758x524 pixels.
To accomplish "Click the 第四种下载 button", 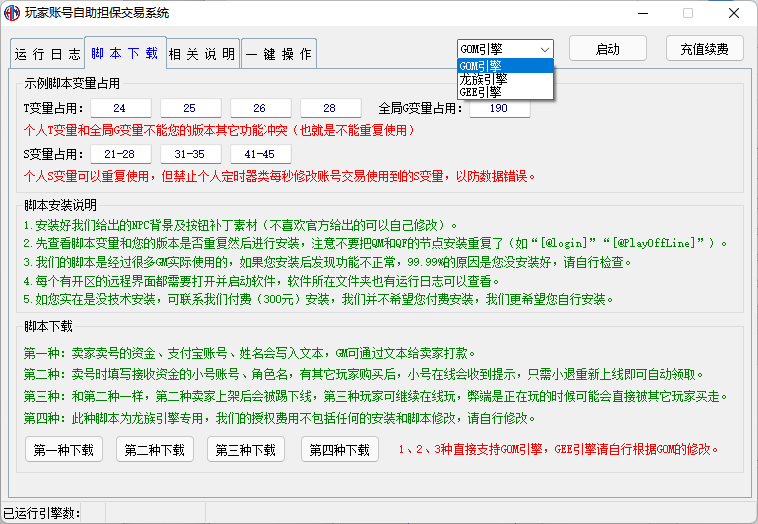I will click(x=339, y=450).
